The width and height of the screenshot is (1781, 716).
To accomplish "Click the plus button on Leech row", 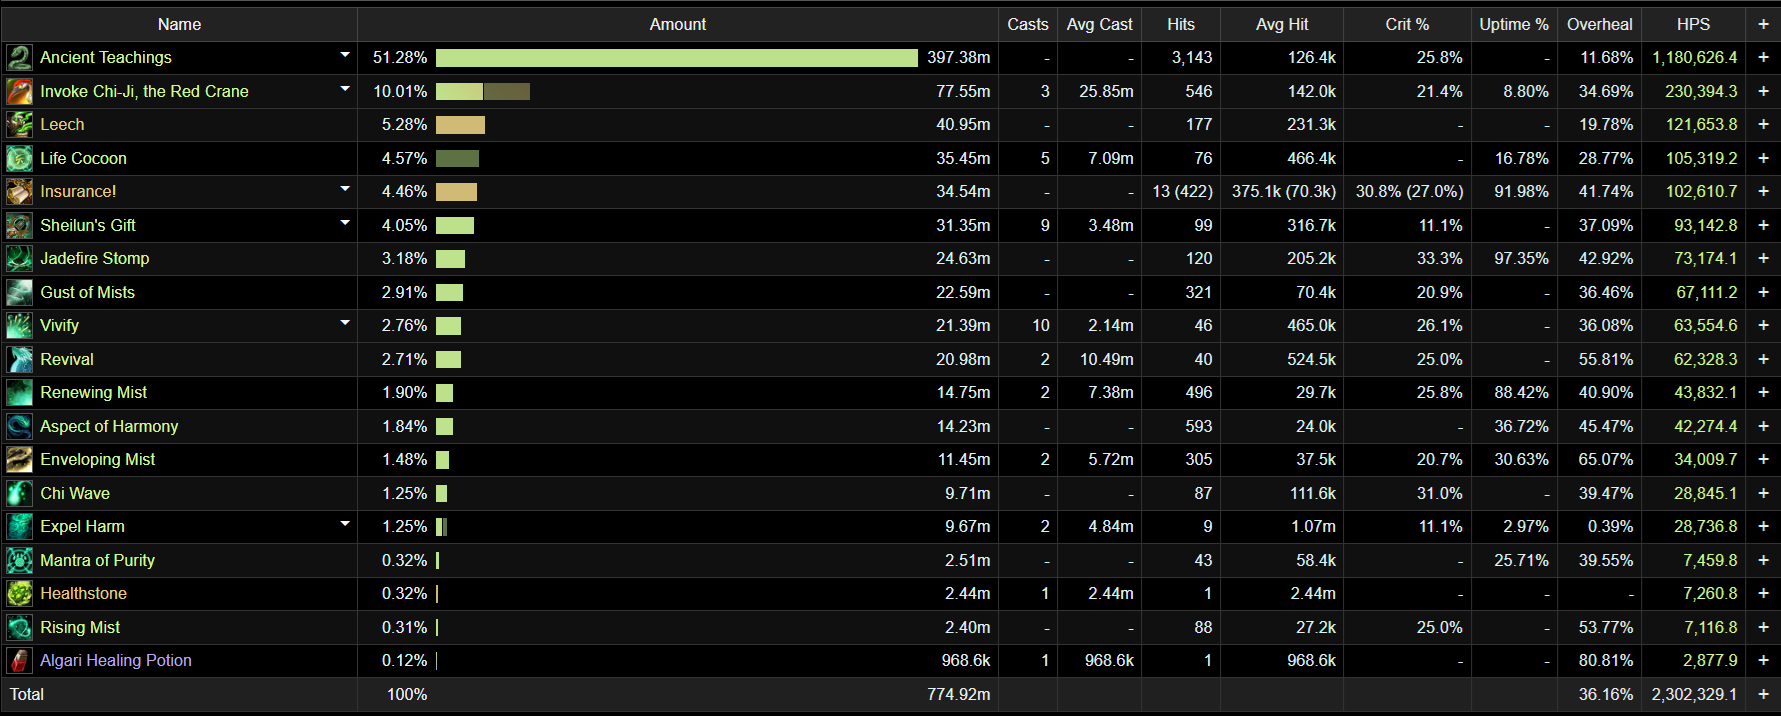I will (1763, 125).
